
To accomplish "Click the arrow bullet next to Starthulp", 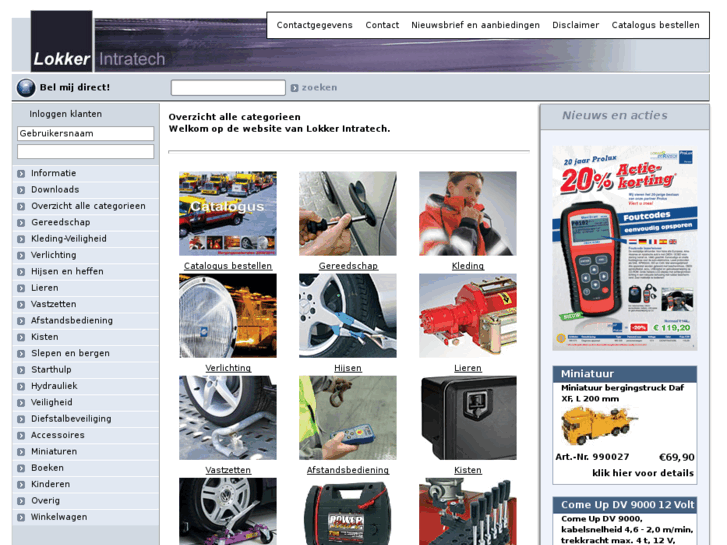I will click(x=21, y=370).
